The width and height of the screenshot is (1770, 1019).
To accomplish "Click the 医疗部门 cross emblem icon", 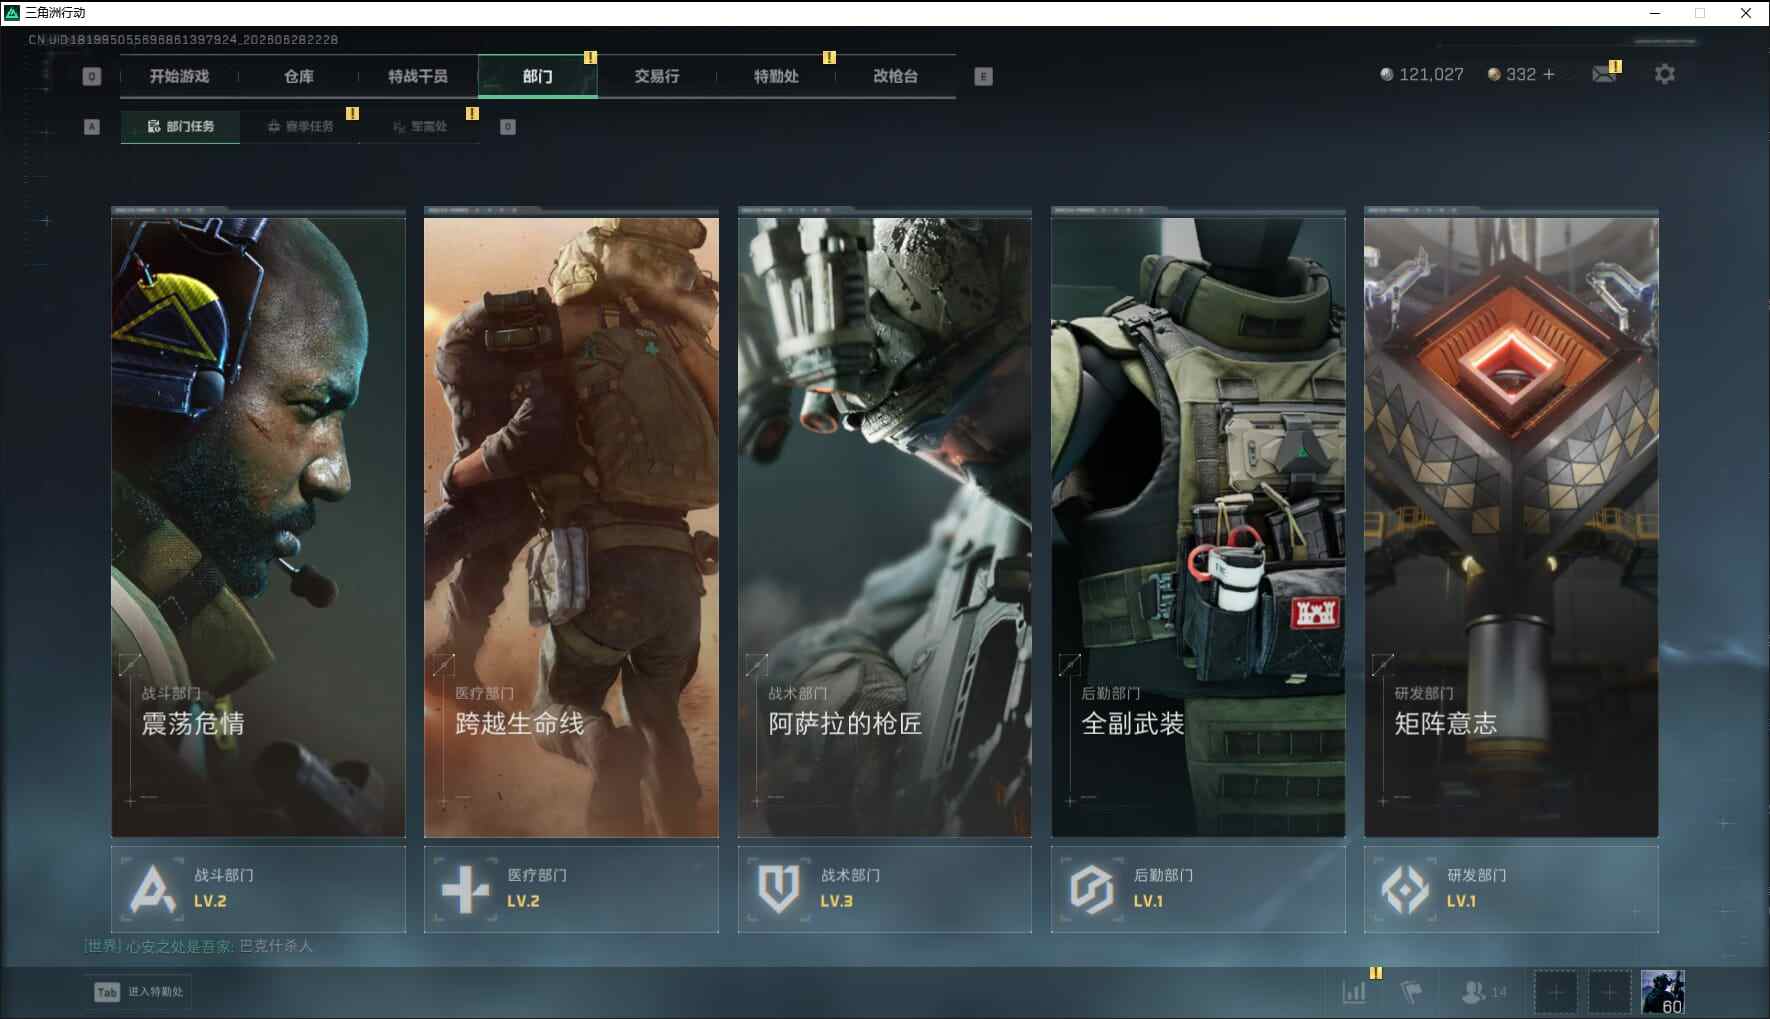I will coord(466,889).
